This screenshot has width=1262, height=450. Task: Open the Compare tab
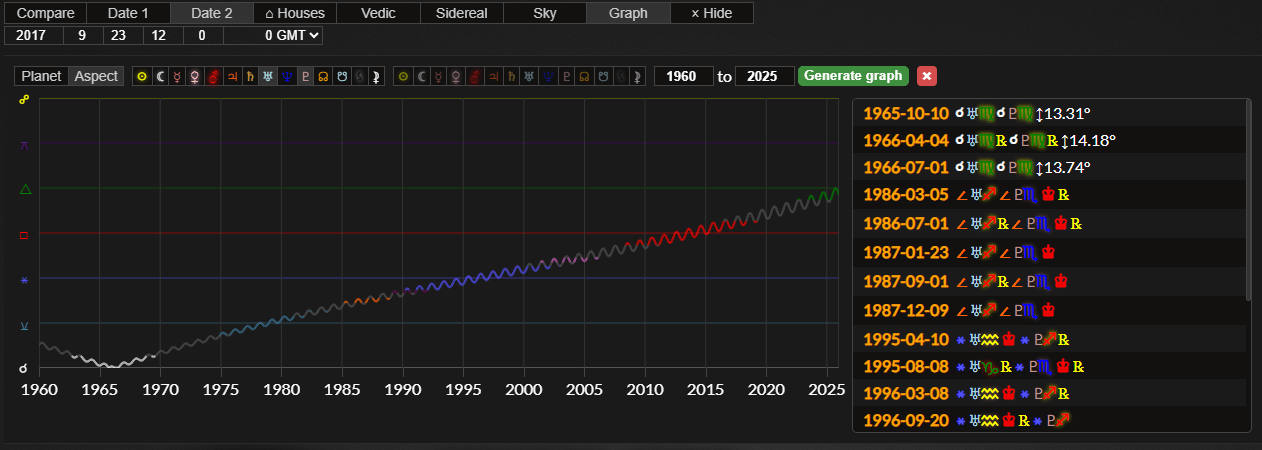[45, 13]
